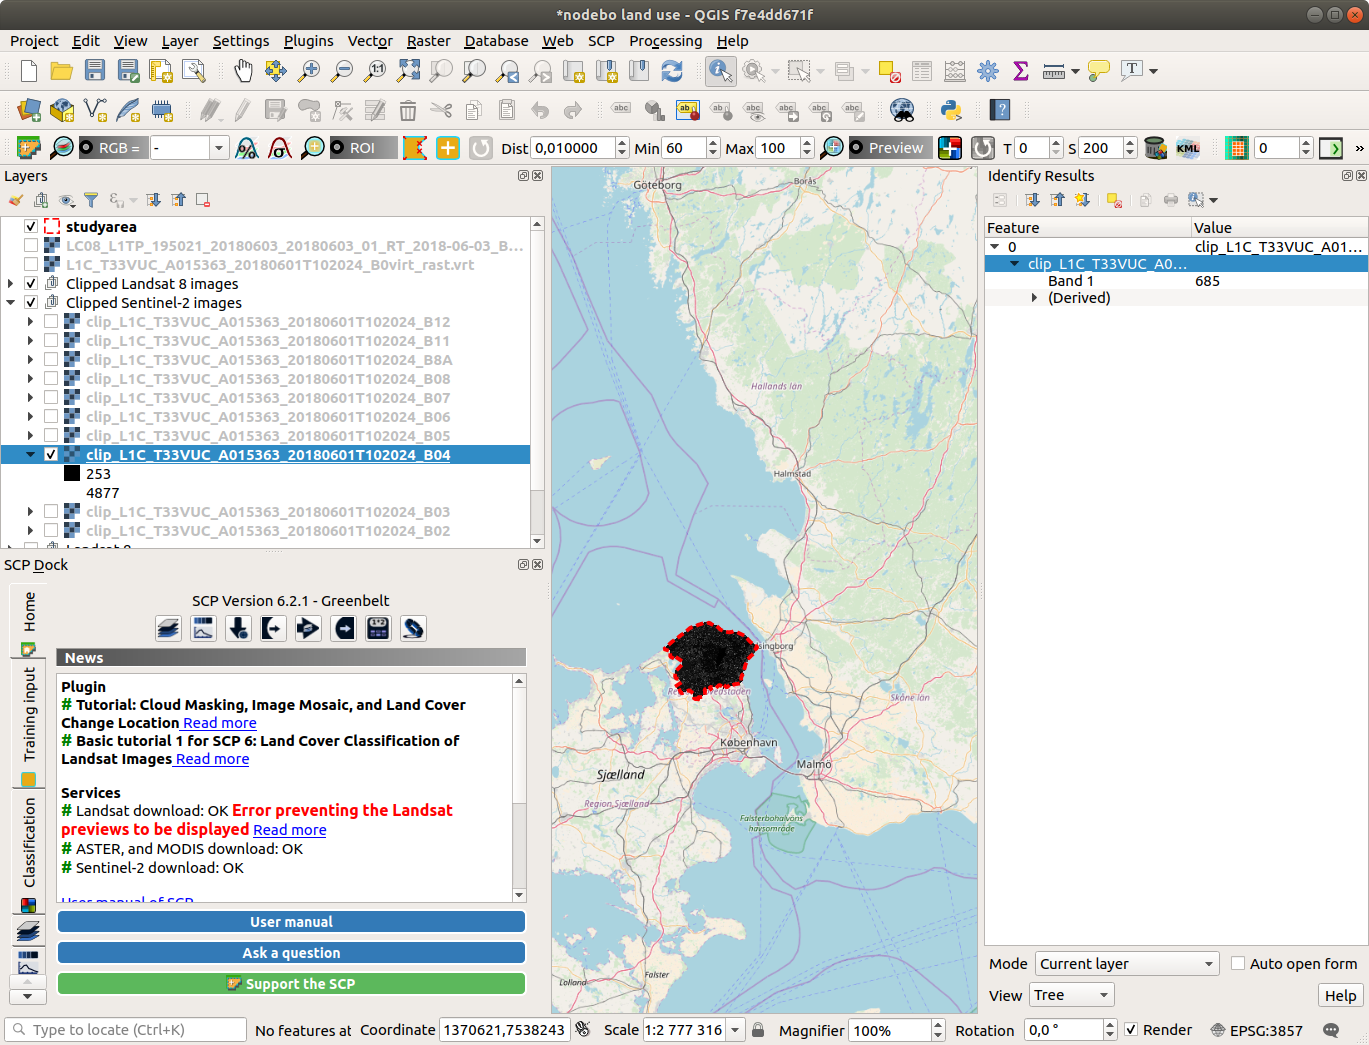1369x1045 pixels.
Task: Toggle visibility of the B12 layer
Action: [51, 322]
